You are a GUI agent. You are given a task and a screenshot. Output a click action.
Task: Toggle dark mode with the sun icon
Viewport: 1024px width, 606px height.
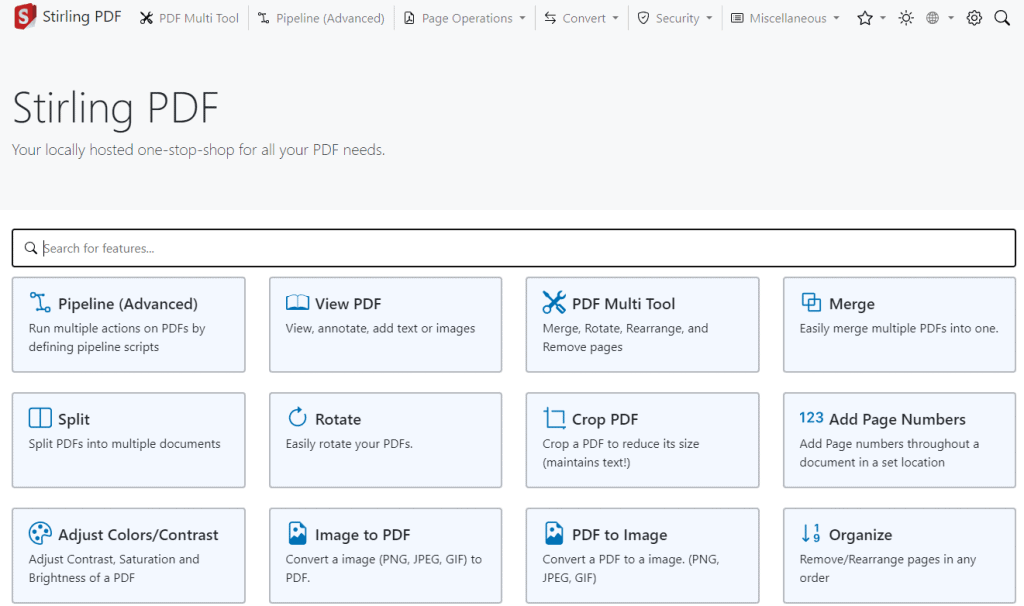[906, 18]
